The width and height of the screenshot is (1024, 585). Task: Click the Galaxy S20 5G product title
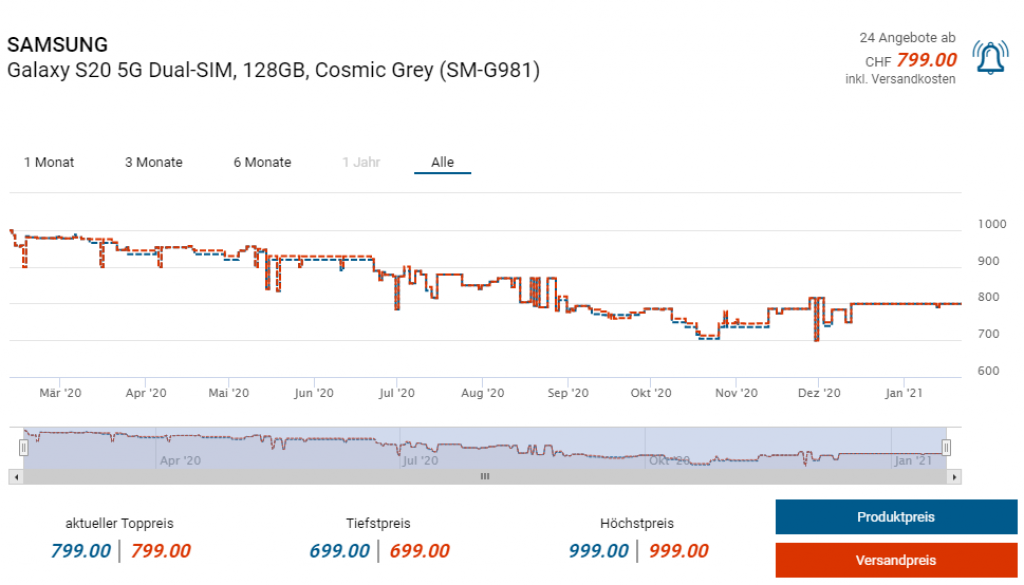click(273, 72)
